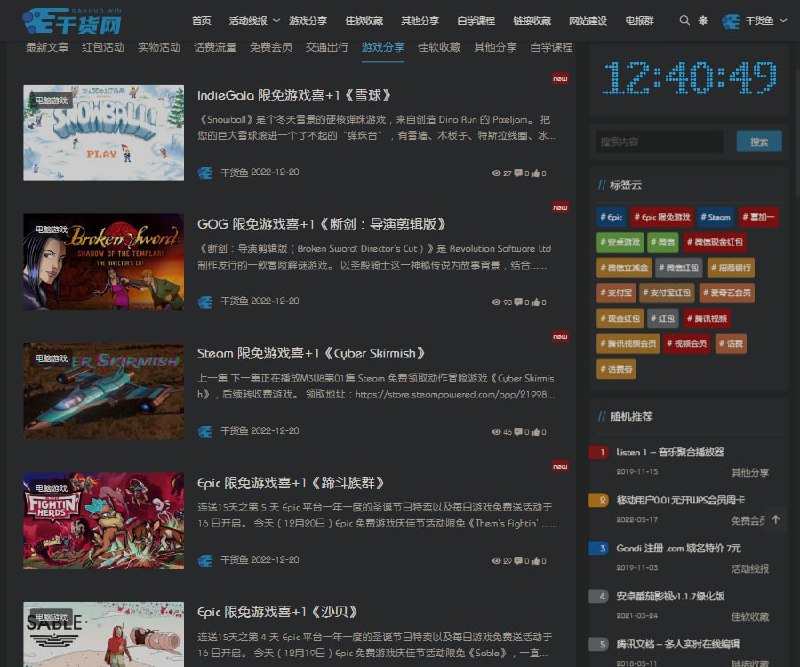The width and height of the screenshot is (800, 667).
Task: Open recommended 腾讯文档 – 多人实时在线编辑
Action: [x=678, y=644]
